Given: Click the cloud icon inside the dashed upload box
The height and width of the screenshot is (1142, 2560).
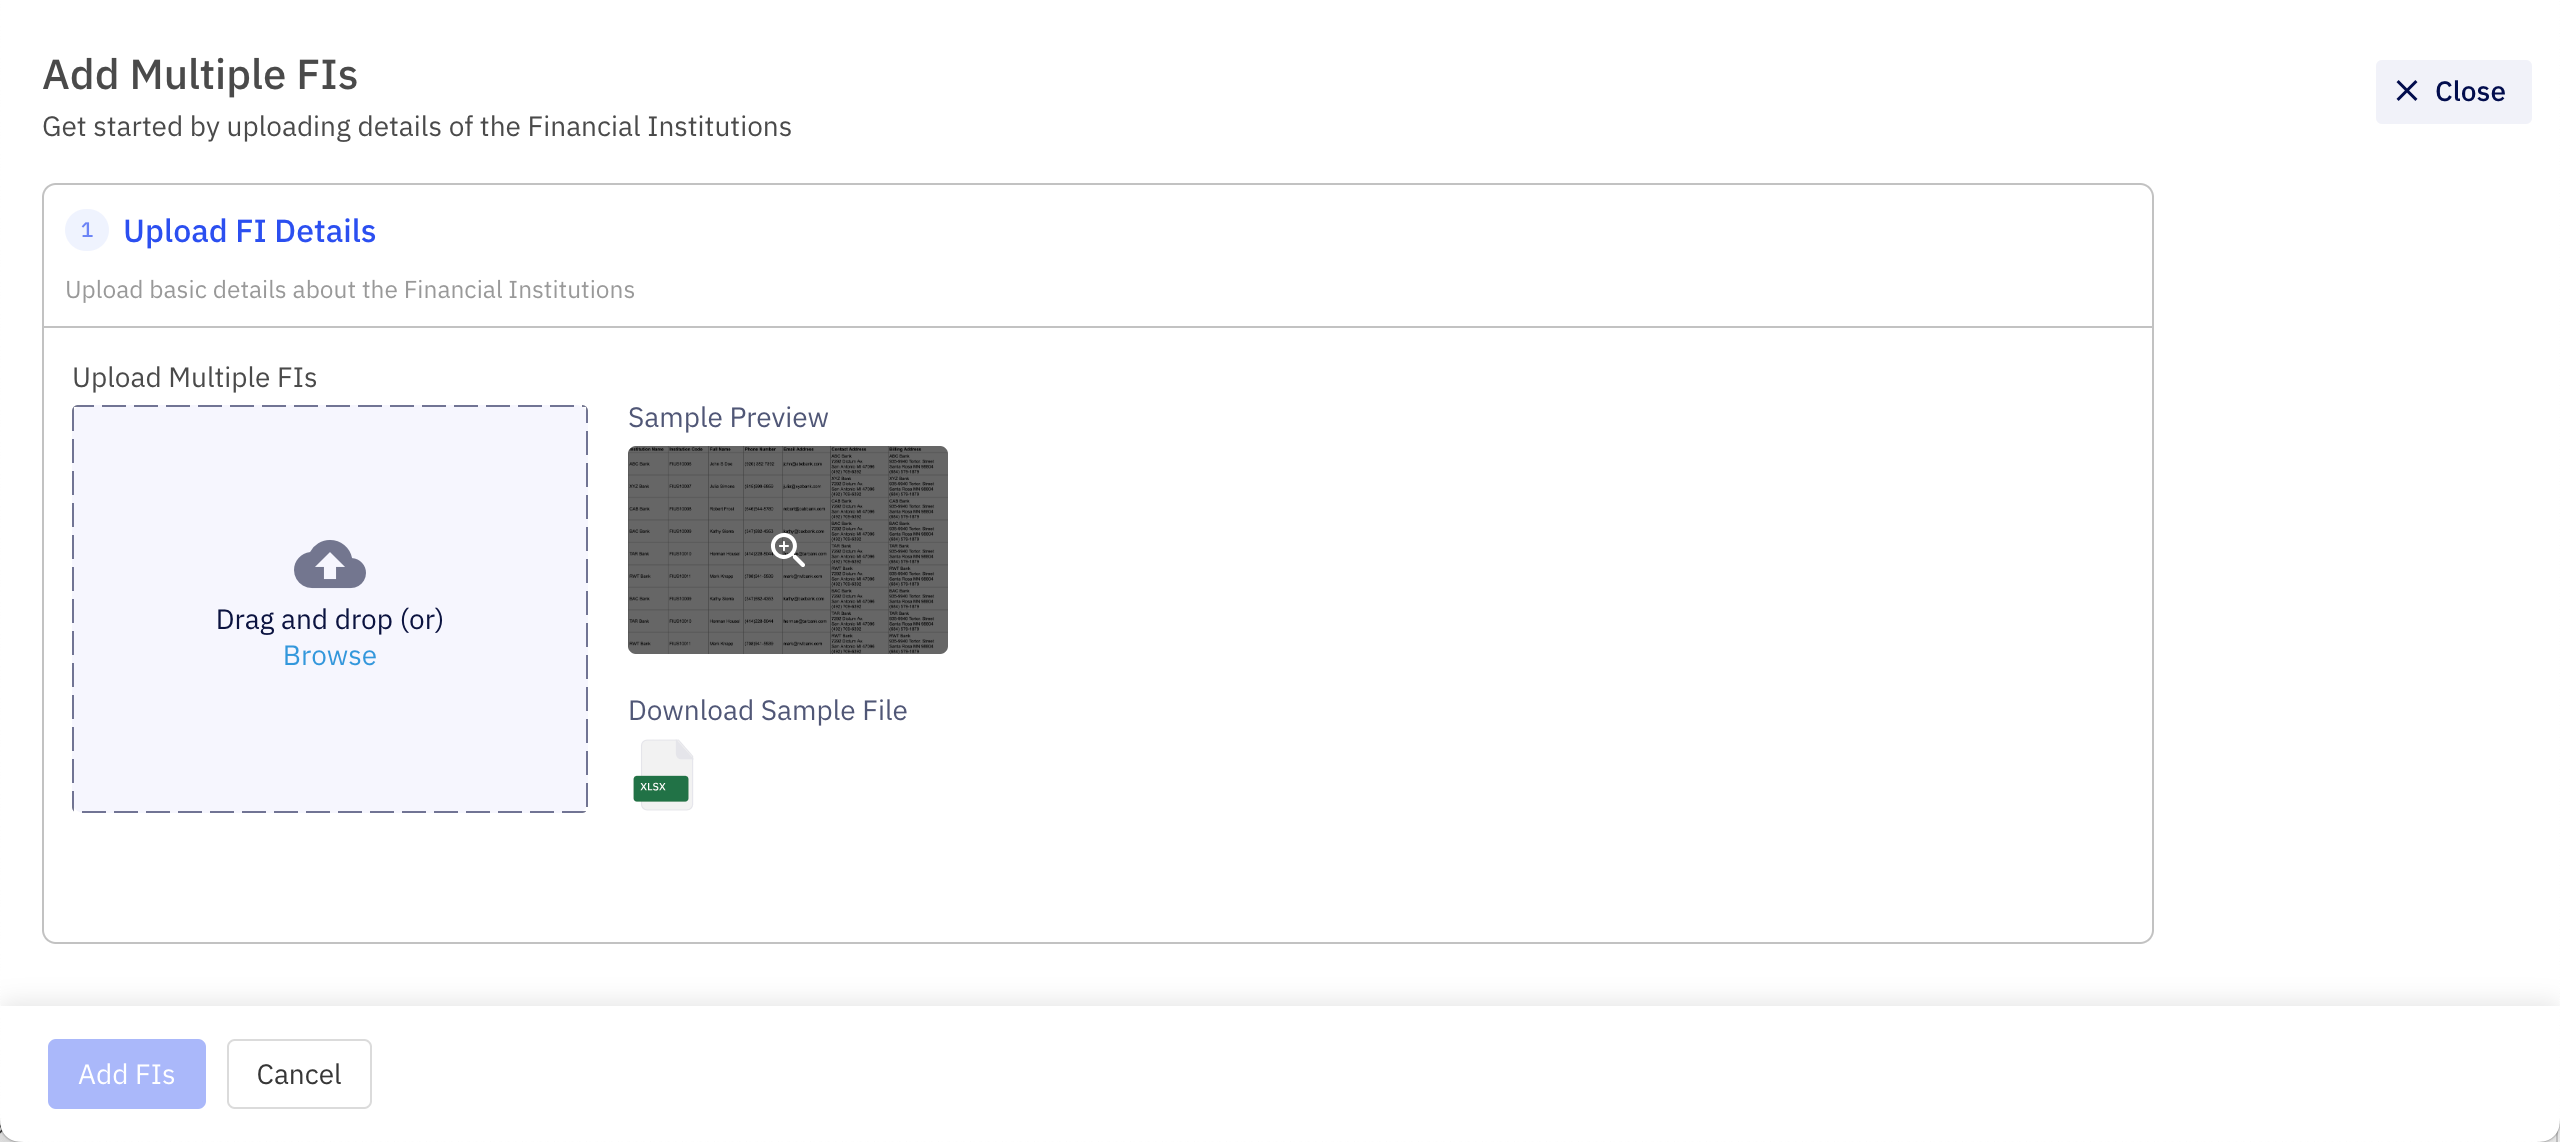Looking at the screenshot, I should pyautogui.click(x=329, y=563).
